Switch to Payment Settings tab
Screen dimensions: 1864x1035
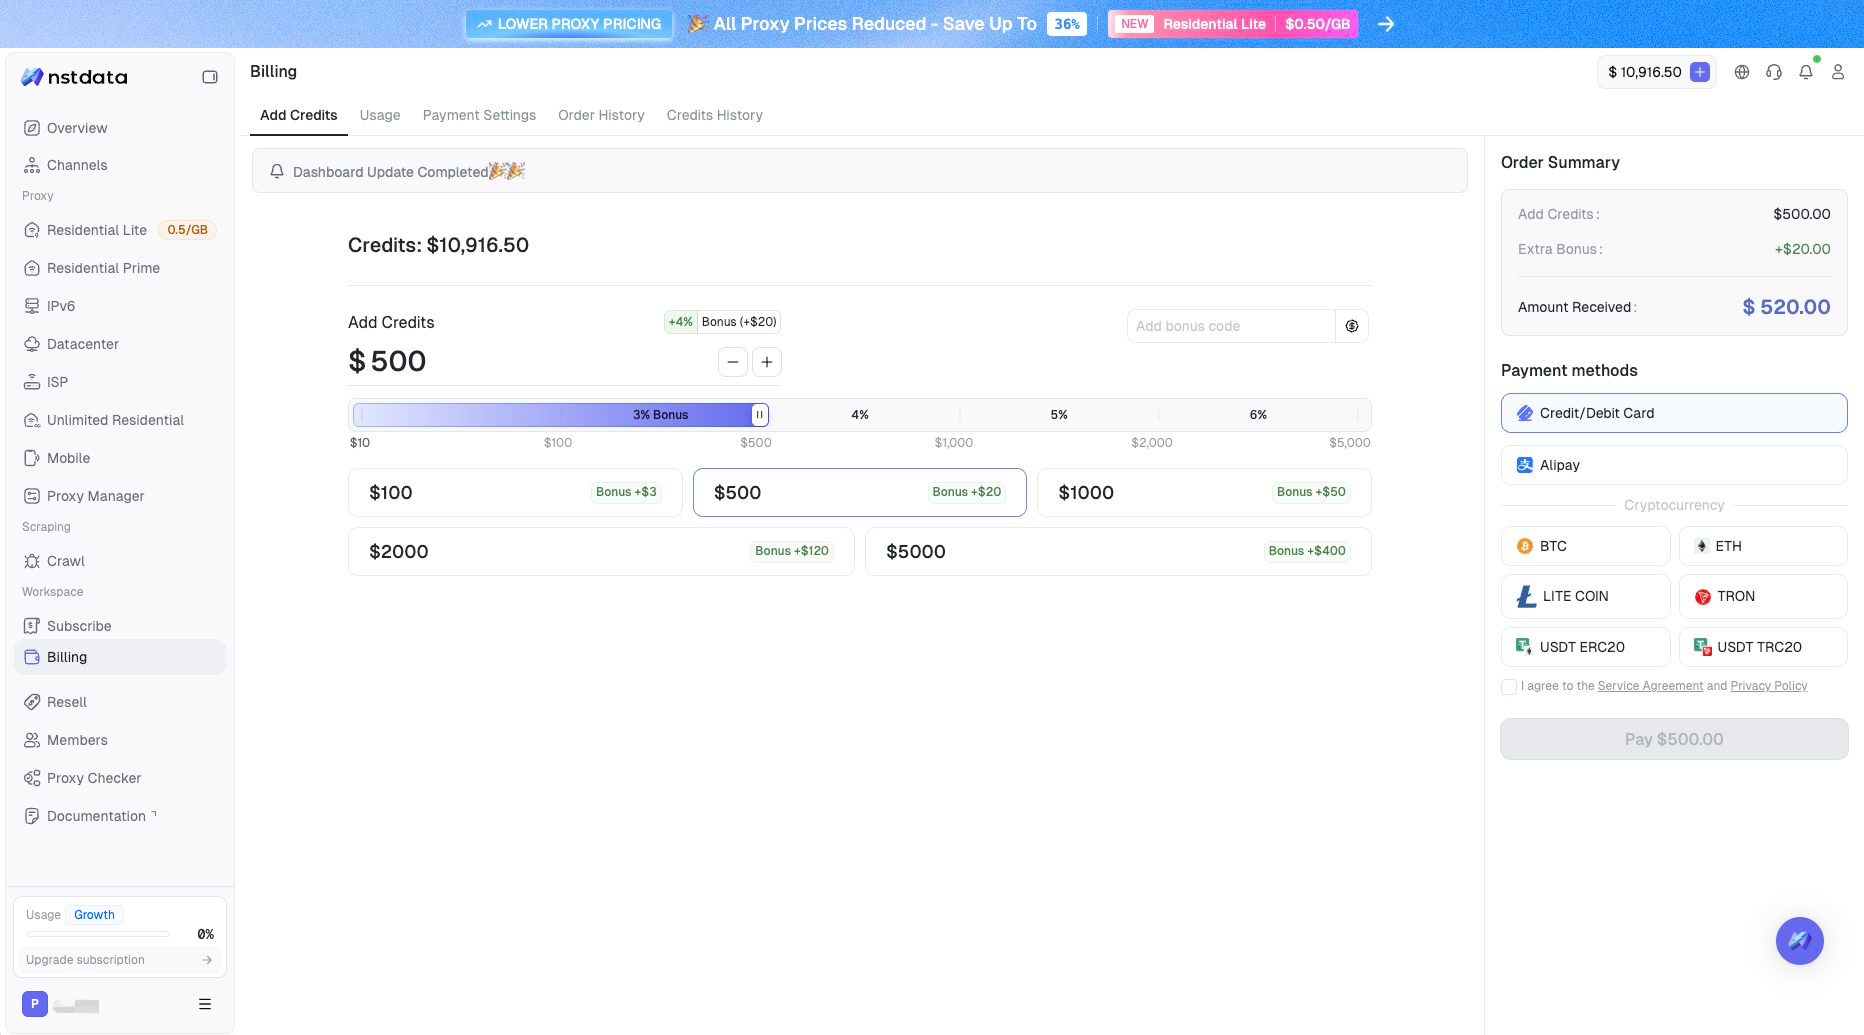479,115
